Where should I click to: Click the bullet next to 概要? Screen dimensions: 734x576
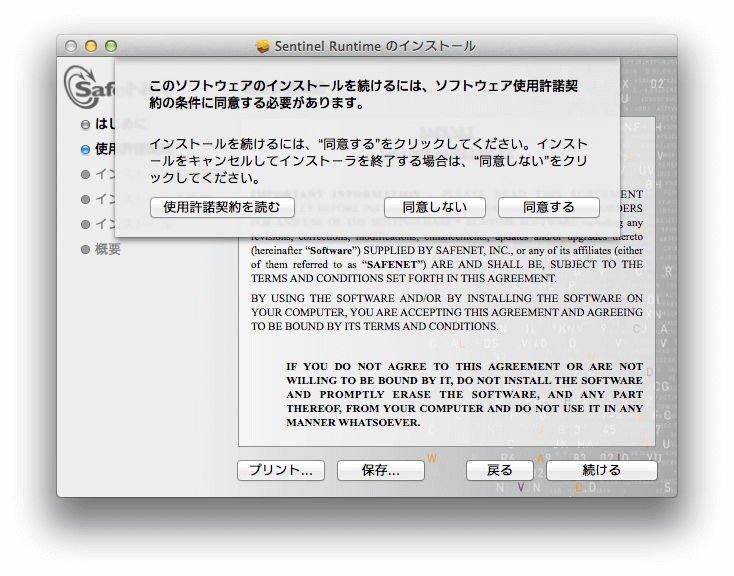pyautogui.click(x=85, y=249)
